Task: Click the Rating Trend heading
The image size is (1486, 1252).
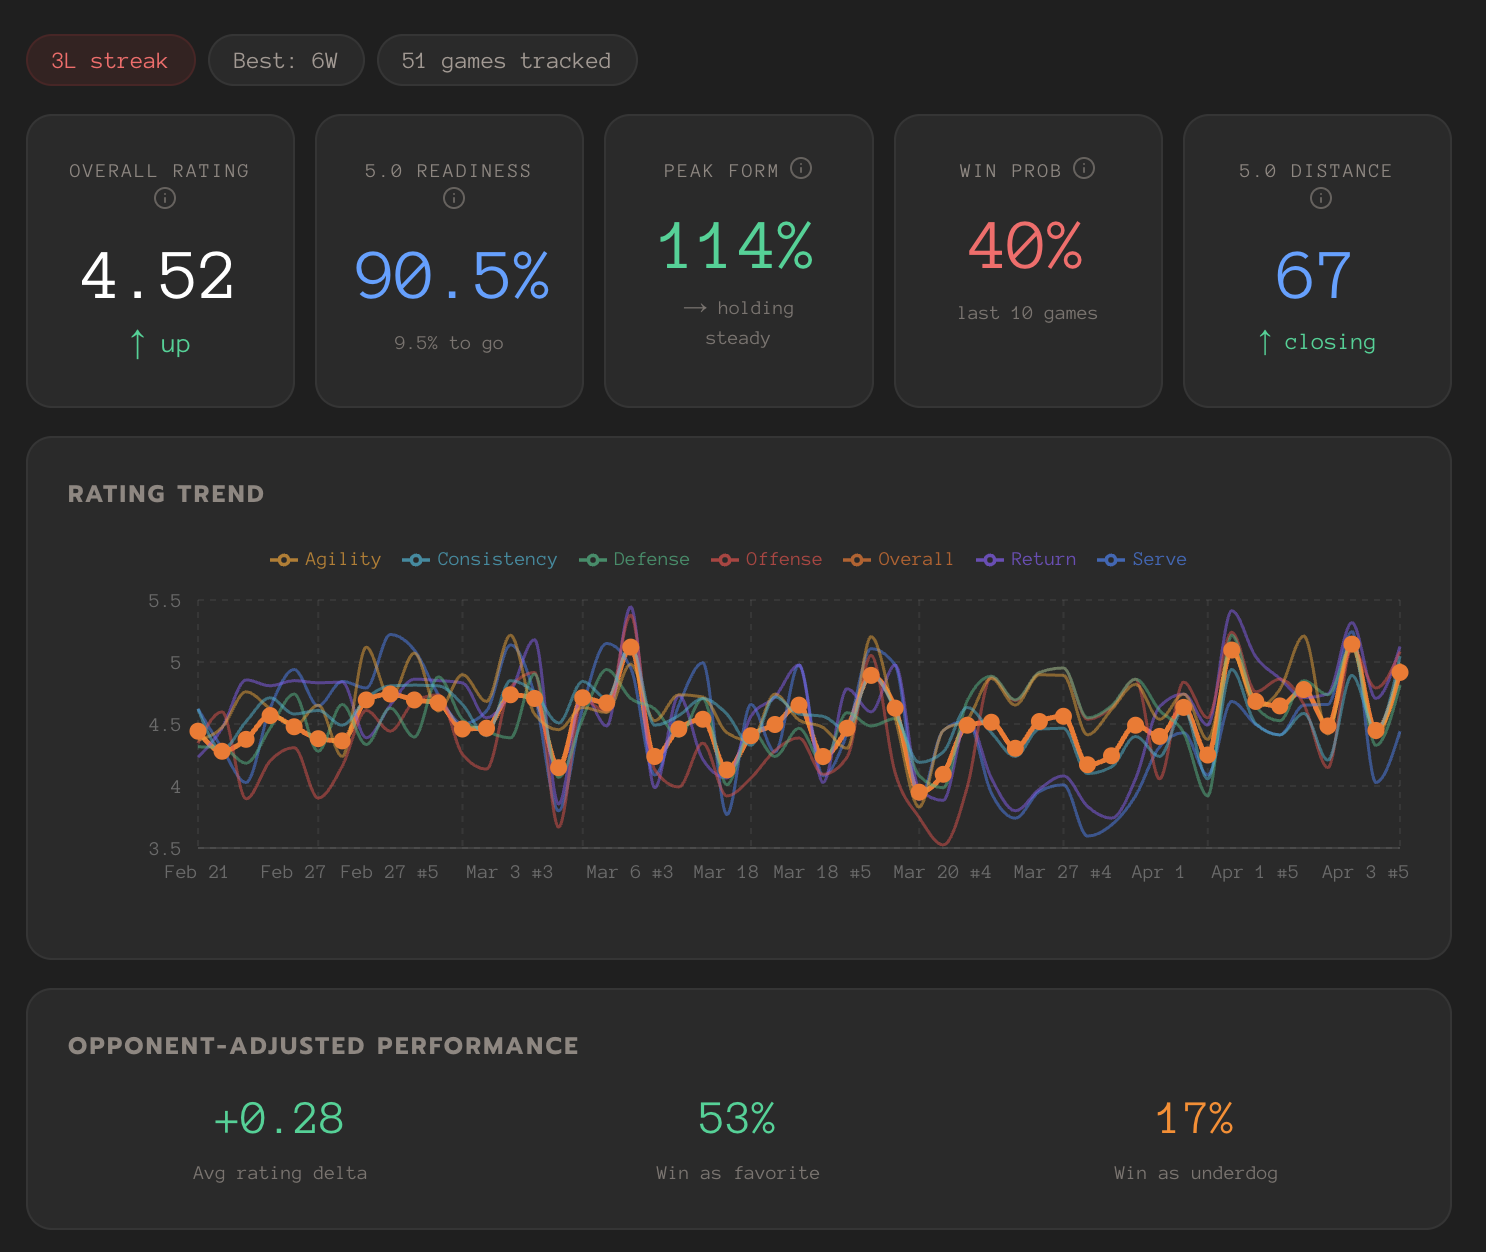Action: 166,494
